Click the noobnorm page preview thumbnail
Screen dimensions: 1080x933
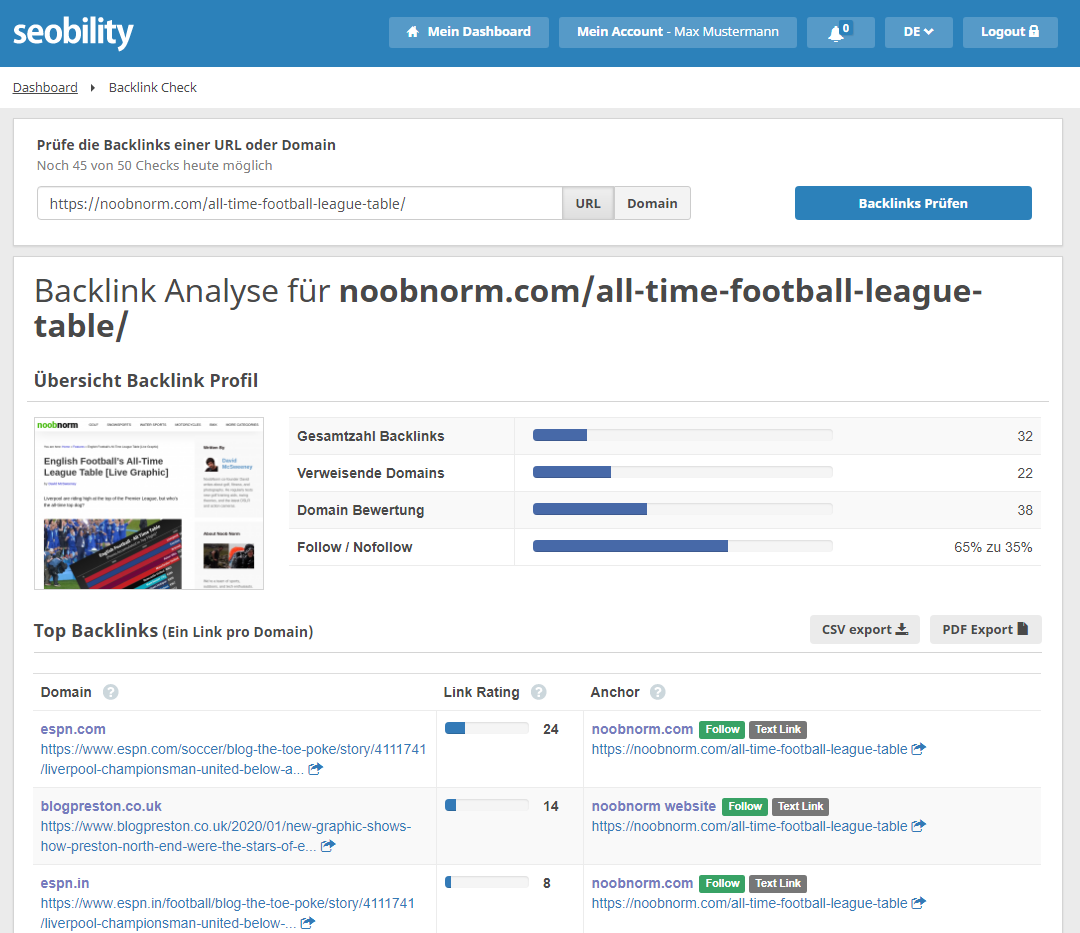[149, 503]
